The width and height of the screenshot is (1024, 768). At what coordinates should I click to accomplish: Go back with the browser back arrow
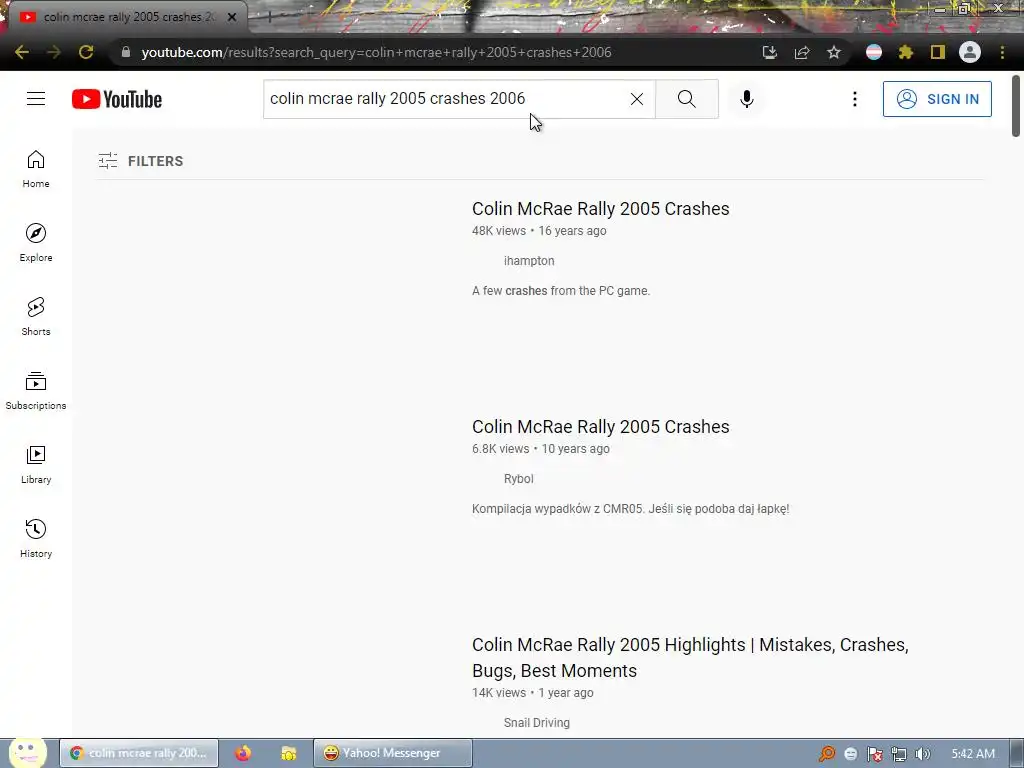[22, 52]
